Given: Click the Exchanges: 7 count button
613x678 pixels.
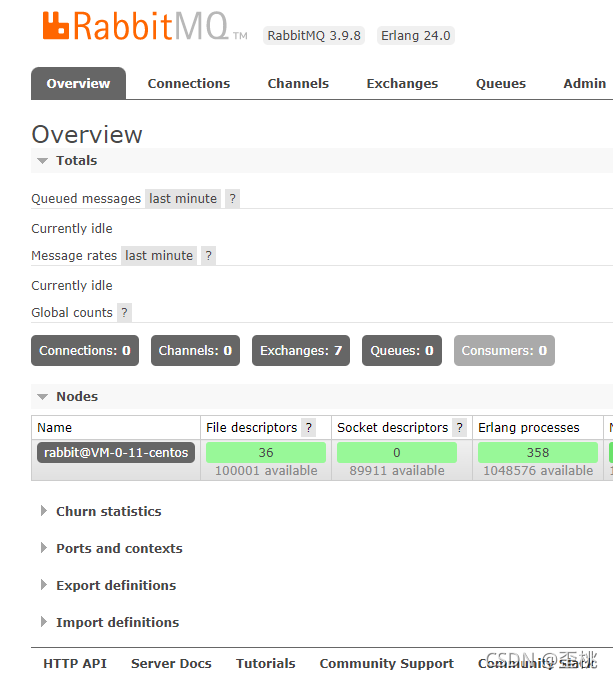Looking at the screenshot, I should [x=301, y=351].
